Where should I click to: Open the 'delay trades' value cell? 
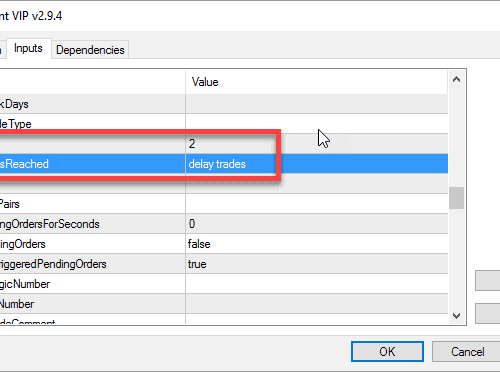point(317,164)
